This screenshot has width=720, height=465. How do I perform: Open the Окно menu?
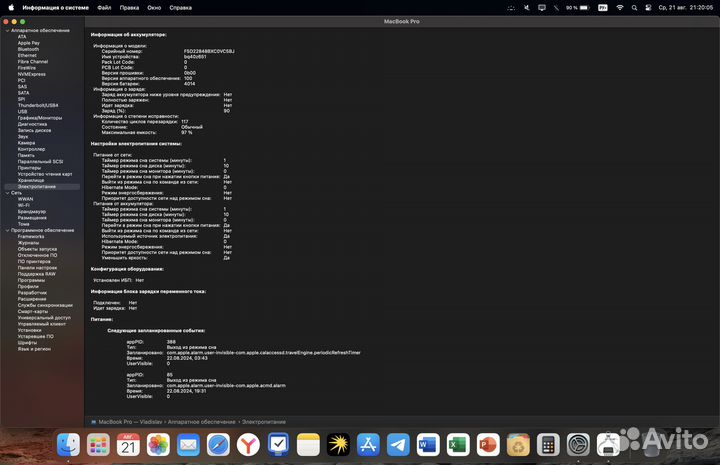[154, 7]
